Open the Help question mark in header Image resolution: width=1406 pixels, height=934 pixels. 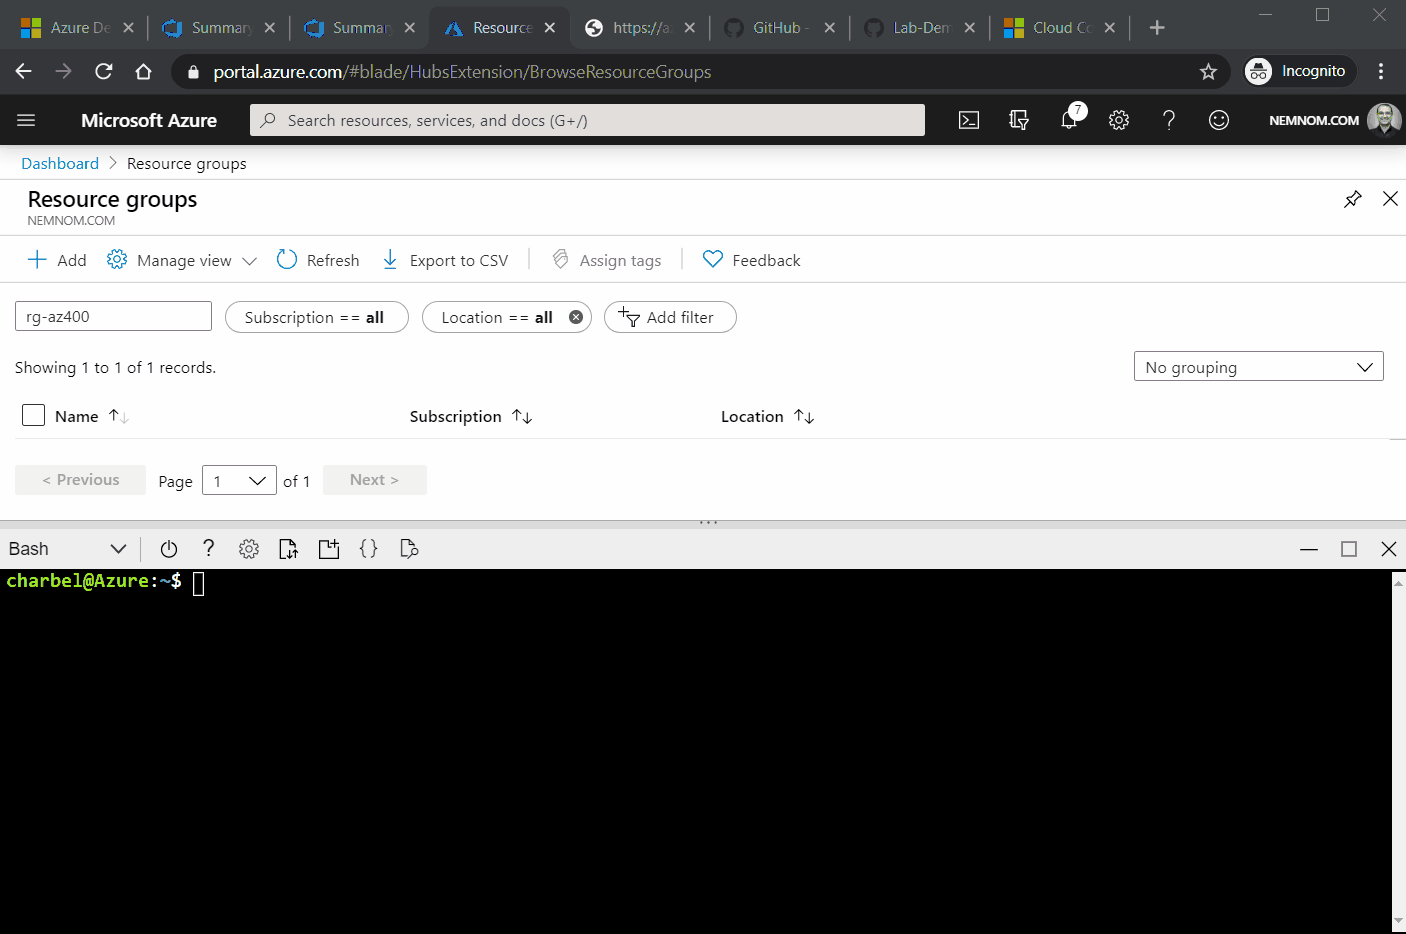tap(1169, 120)
